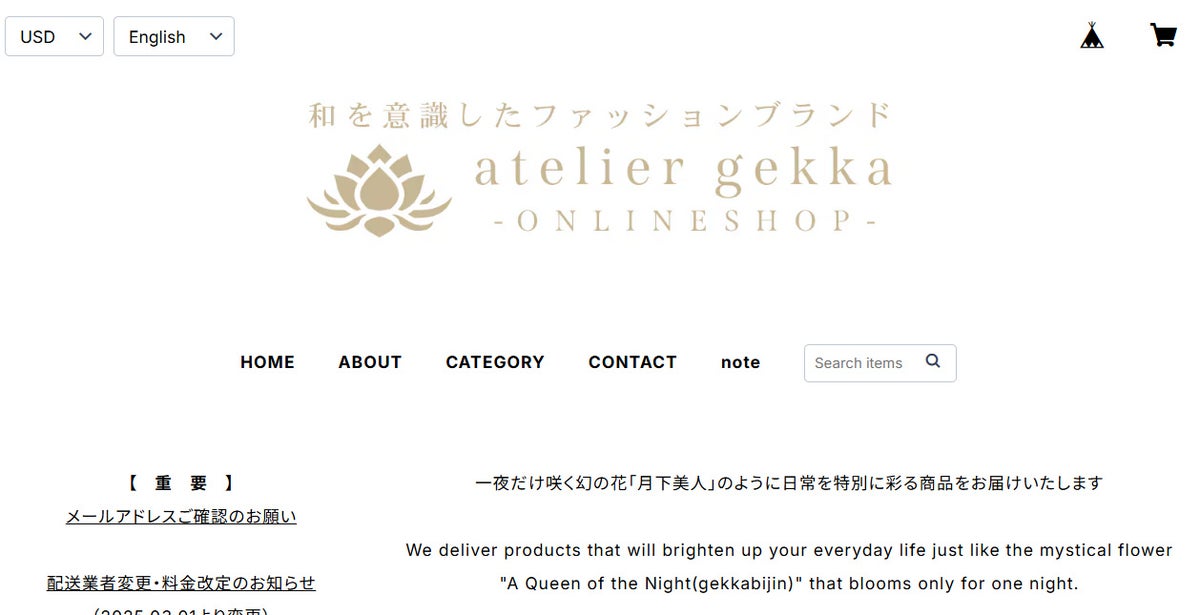Click the chevron arrow beside USD
The width and height of the screenshot is (1200, 615).
[x=85, y=36]
